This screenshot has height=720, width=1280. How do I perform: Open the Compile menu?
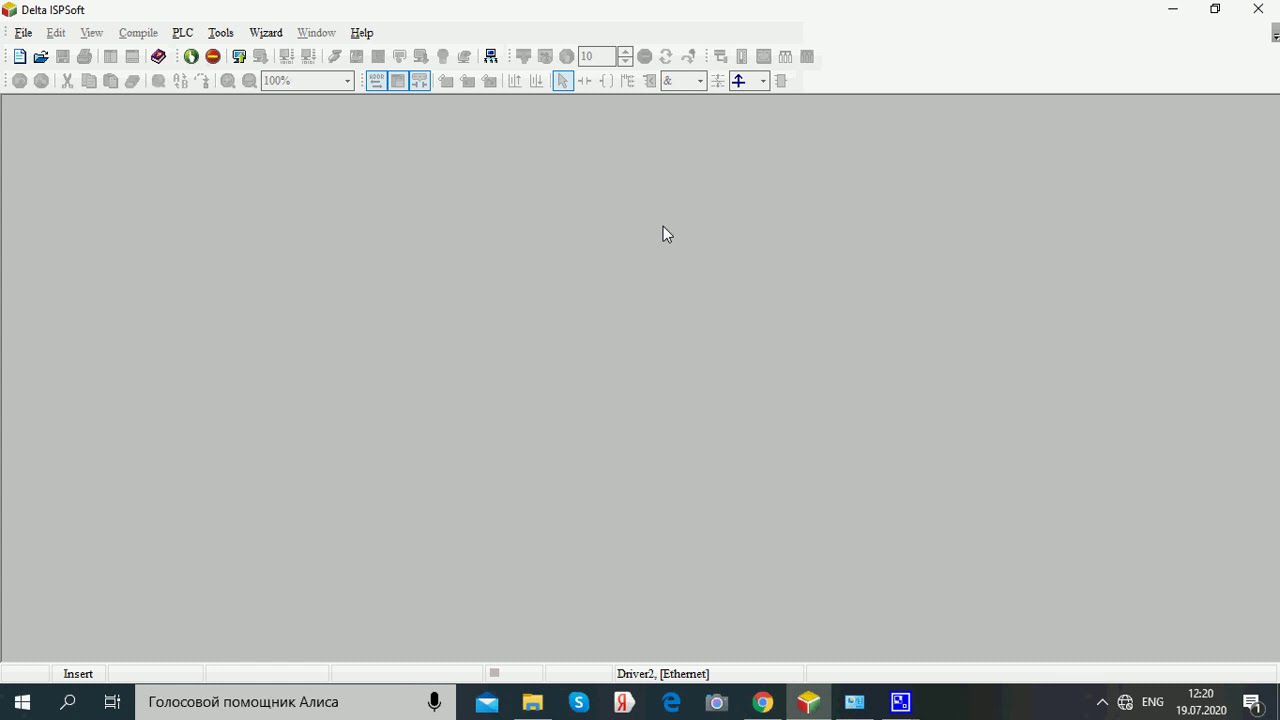pos(138,33)
